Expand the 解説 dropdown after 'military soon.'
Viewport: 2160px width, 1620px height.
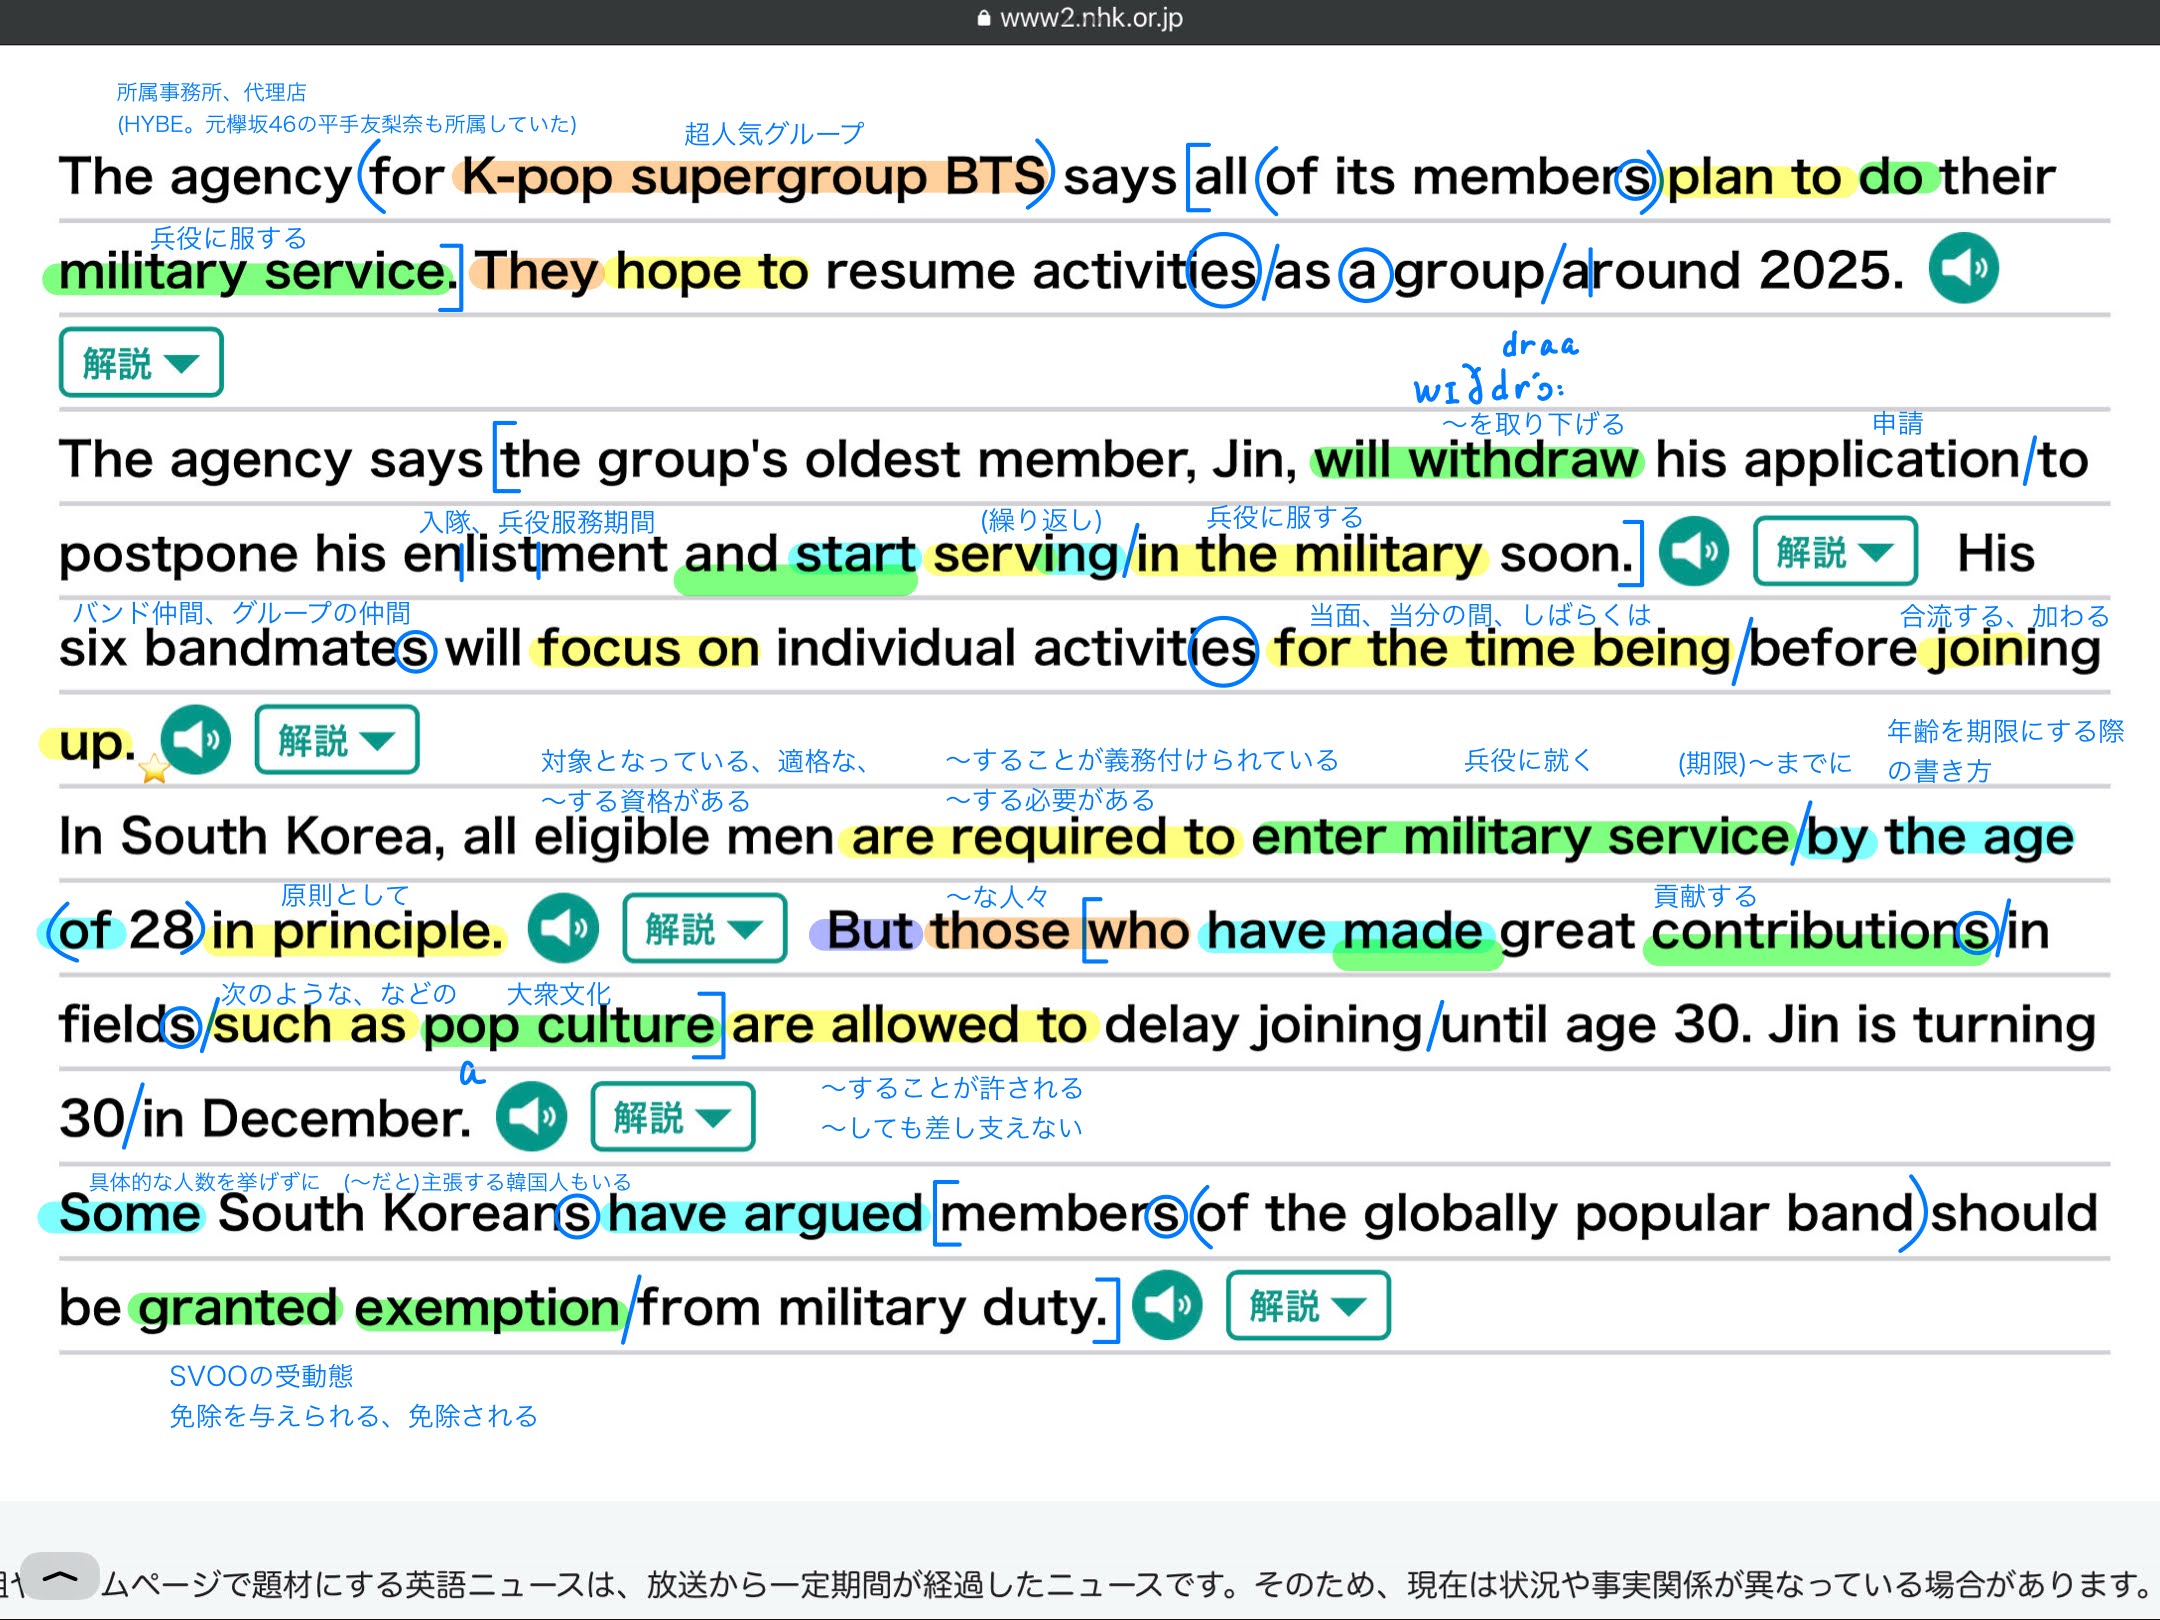pyautogui.click(x=1835, y=551)
